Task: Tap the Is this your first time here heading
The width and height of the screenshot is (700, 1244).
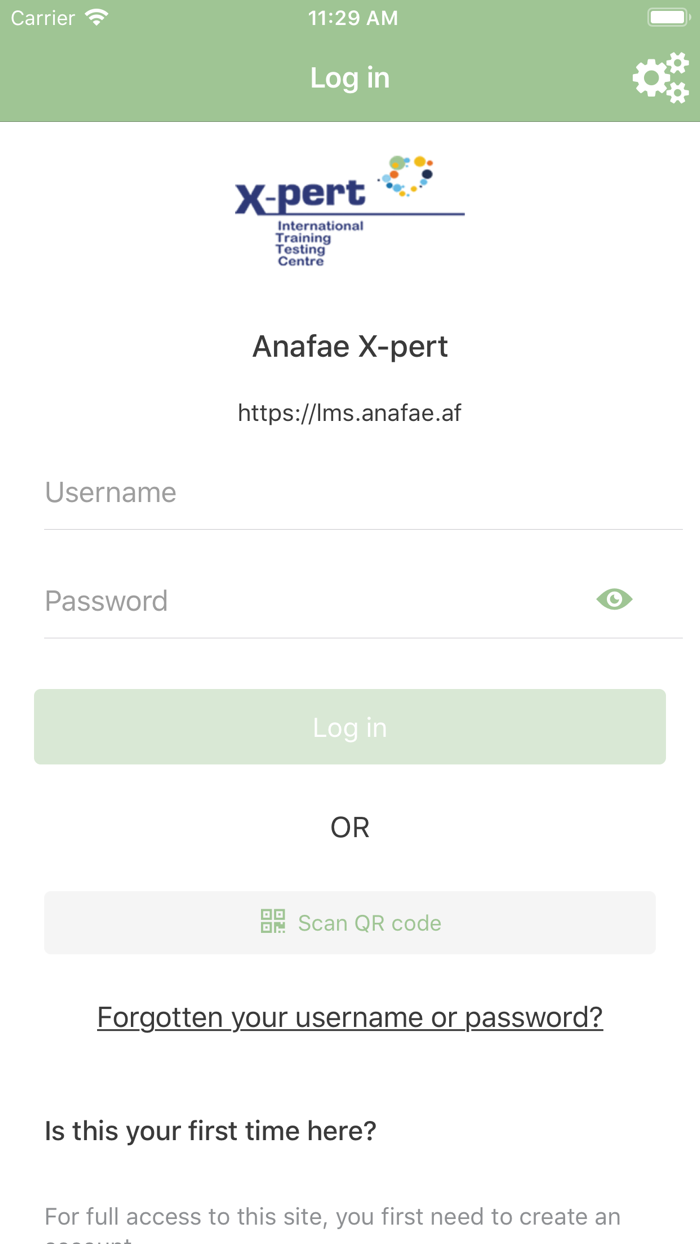Action: [210, 1130]
